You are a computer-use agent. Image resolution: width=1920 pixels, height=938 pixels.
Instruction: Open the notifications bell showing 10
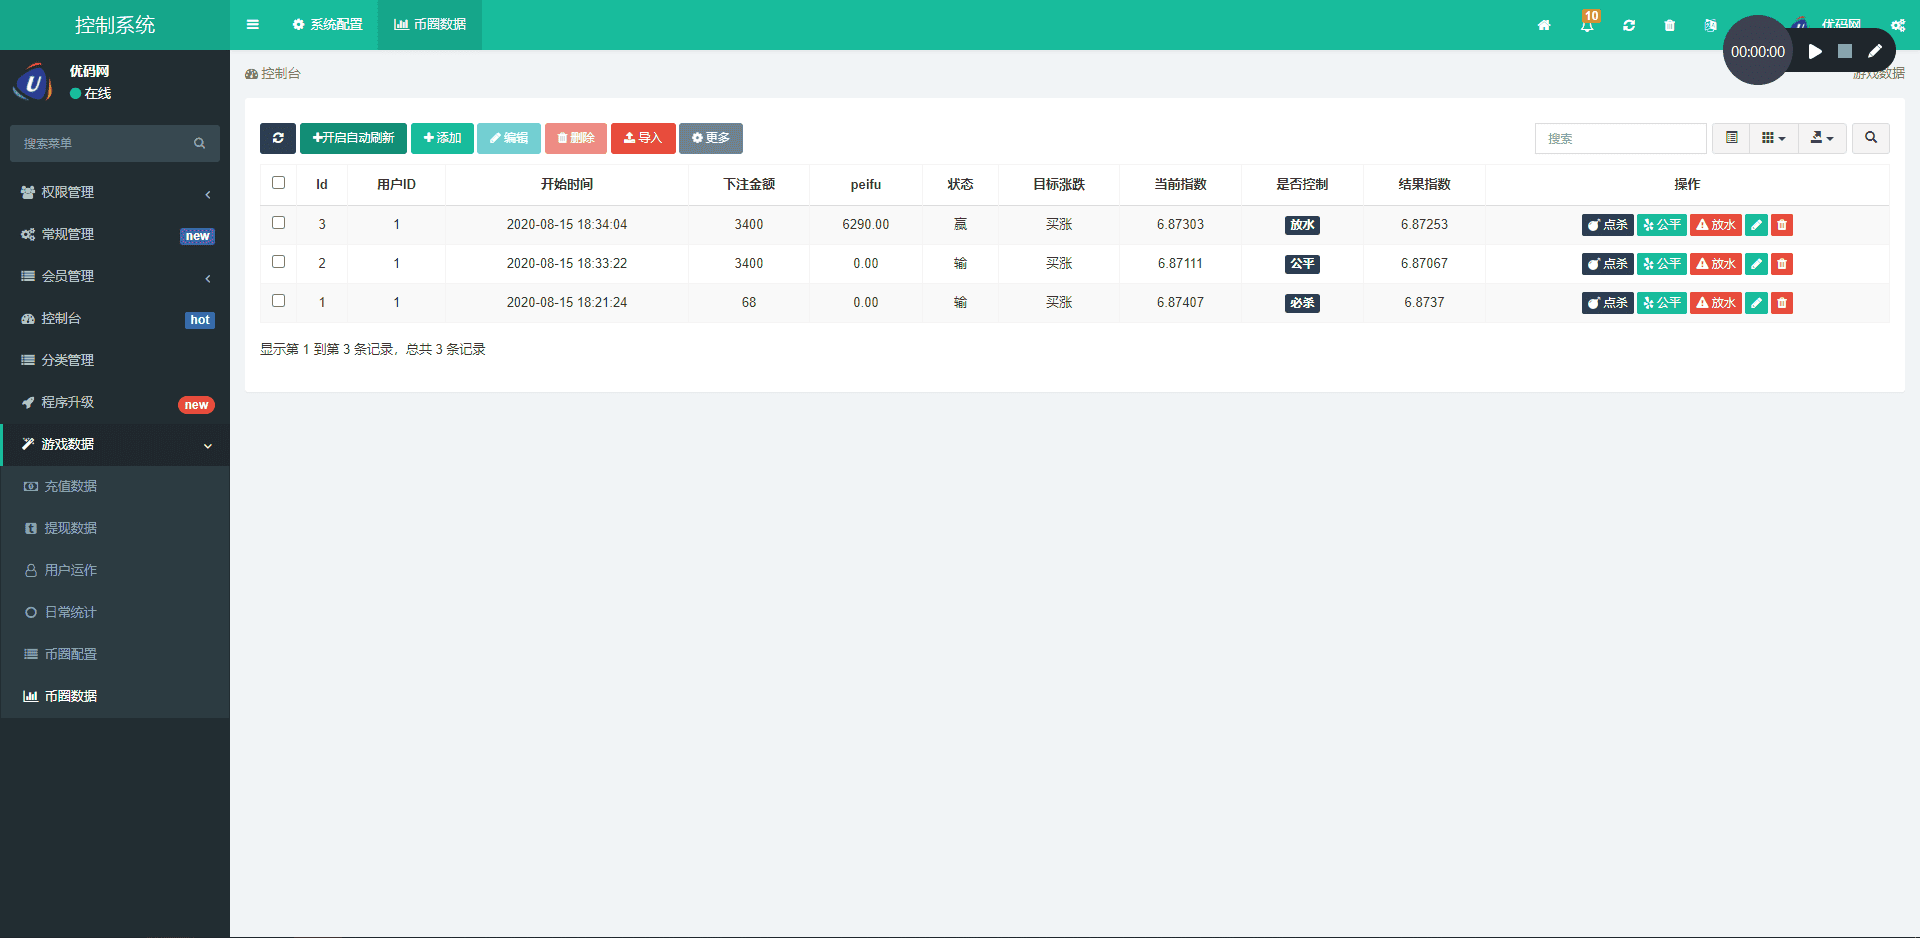coord(1586,25)
